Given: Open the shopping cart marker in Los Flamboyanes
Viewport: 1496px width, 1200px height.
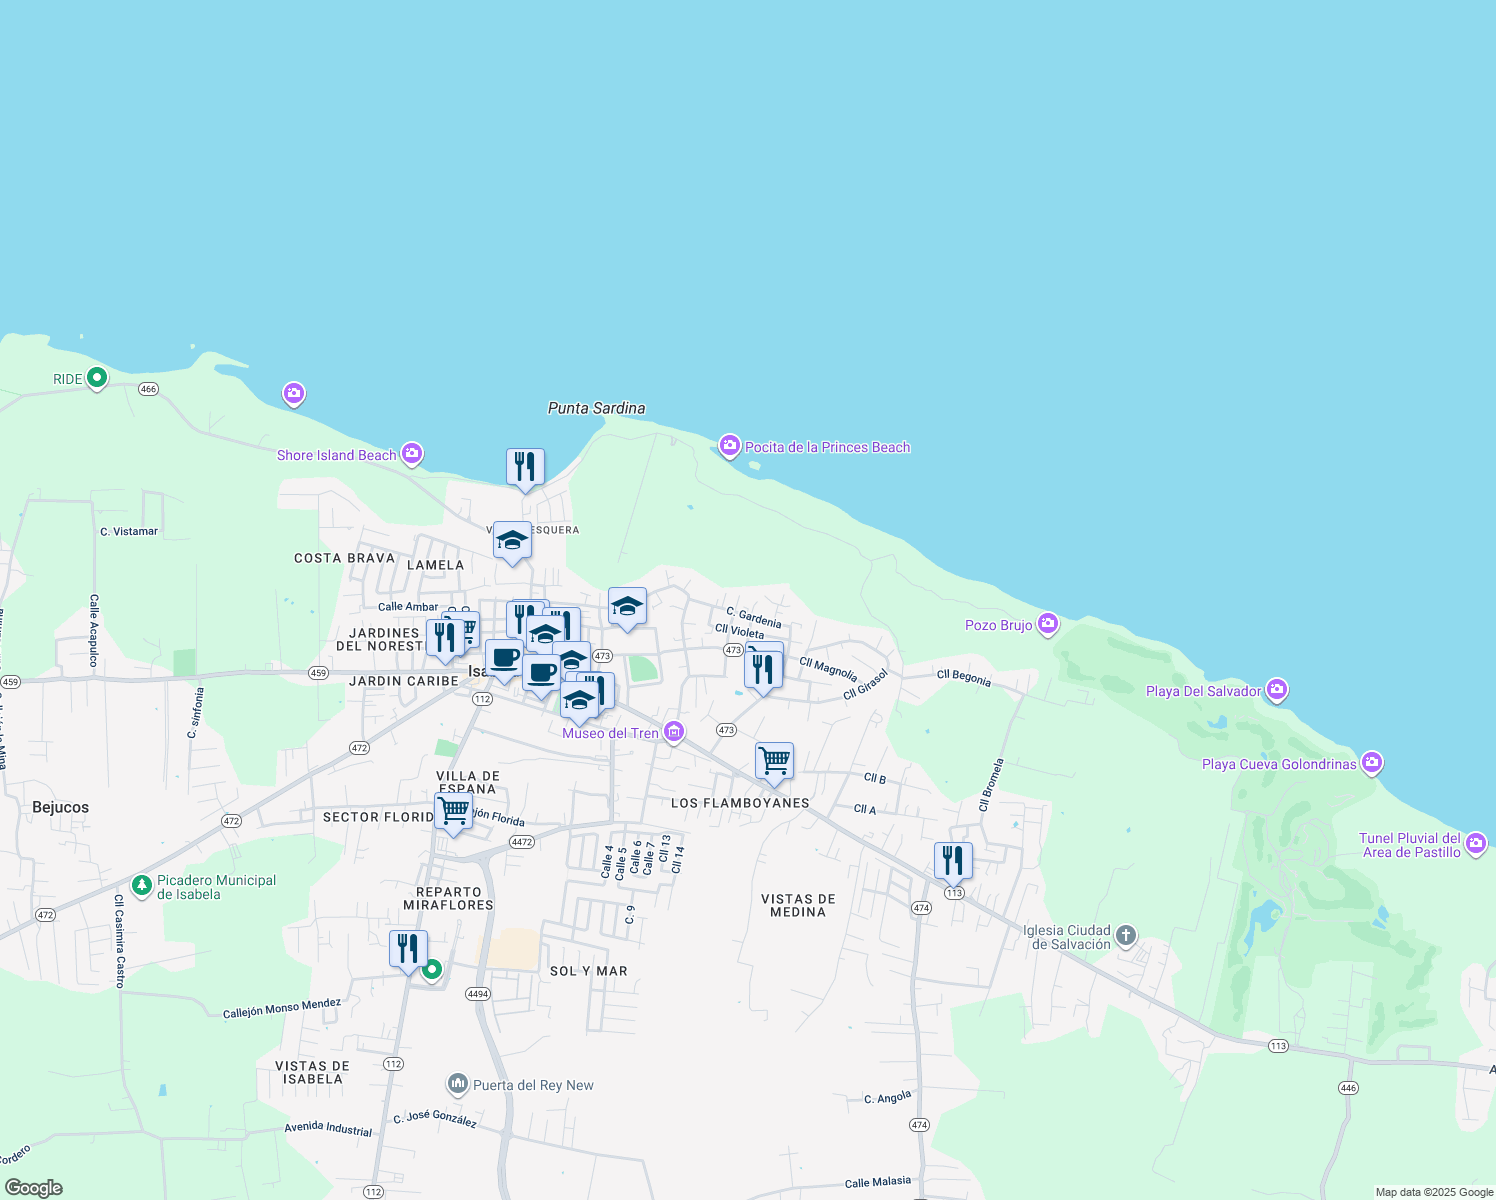Looking at the screenshot, I should pyautogui.click(x=774, y=761).
